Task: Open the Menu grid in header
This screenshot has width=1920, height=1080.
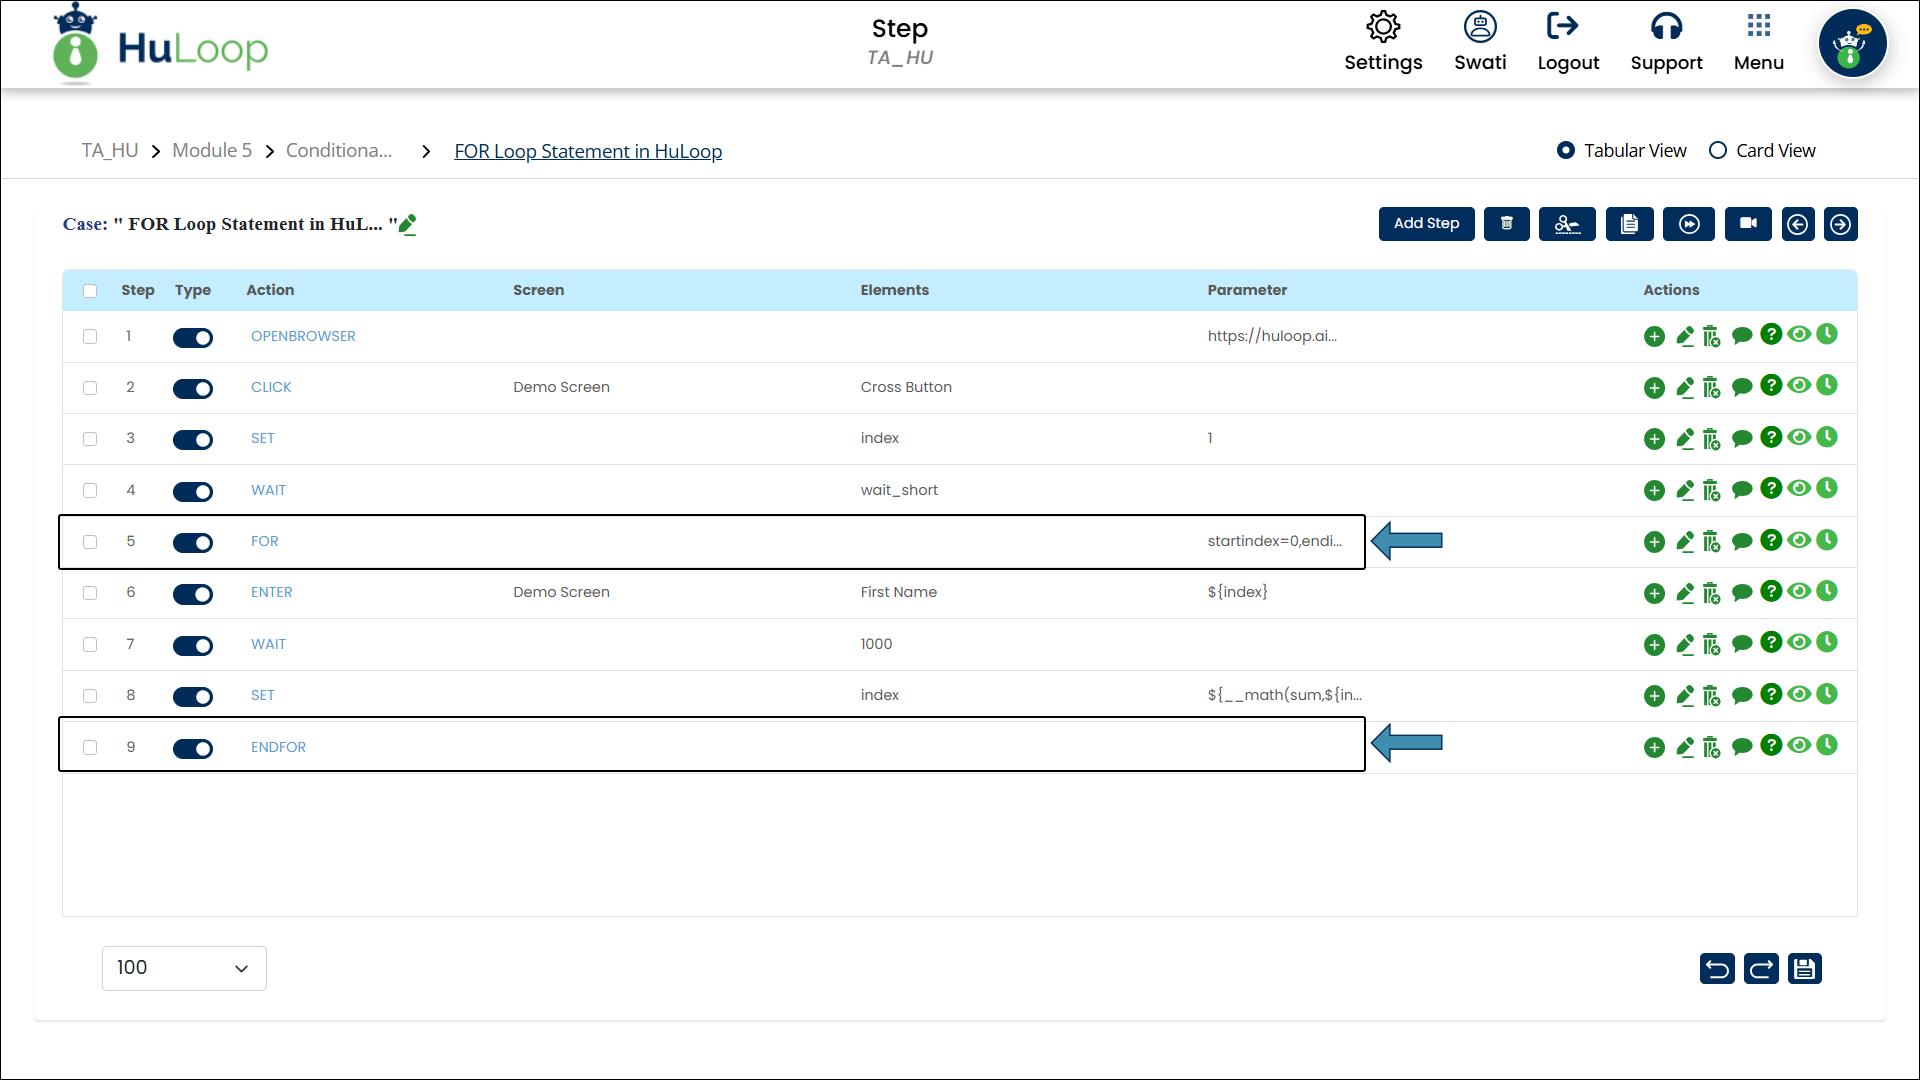Action: pos(1758,42)
